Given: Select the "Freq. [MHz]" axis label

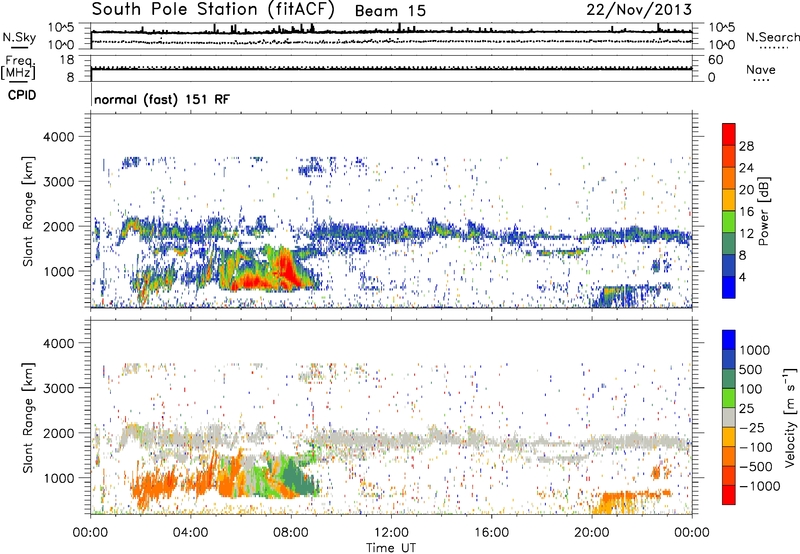Looking at the screenshot, I should [19, 67].
